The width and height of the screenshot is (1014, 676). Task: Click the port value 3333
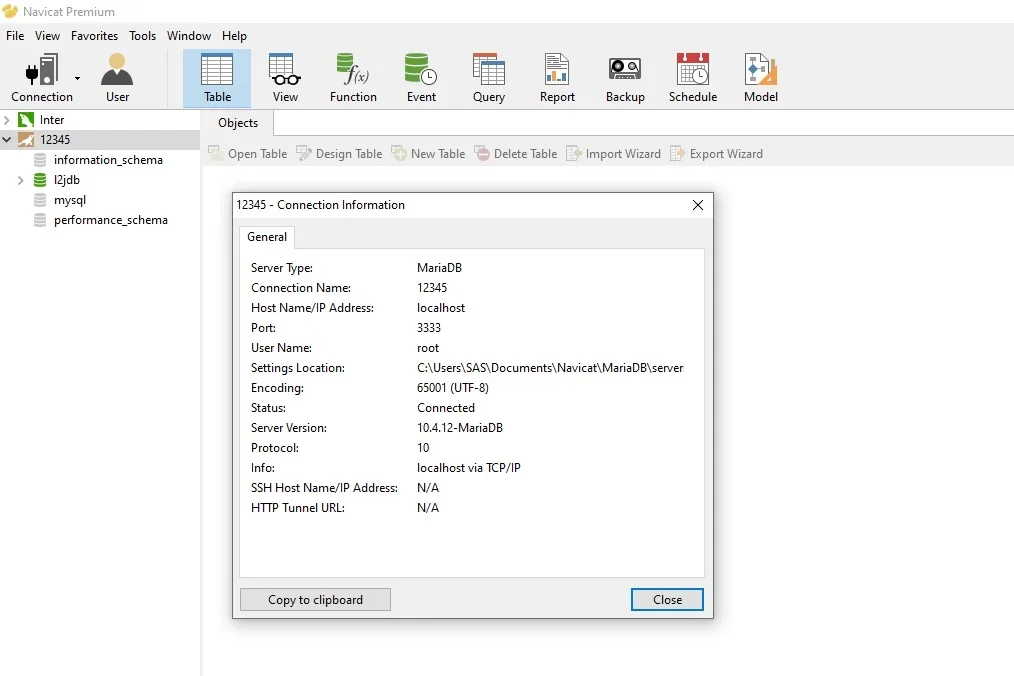click(429, 328)
